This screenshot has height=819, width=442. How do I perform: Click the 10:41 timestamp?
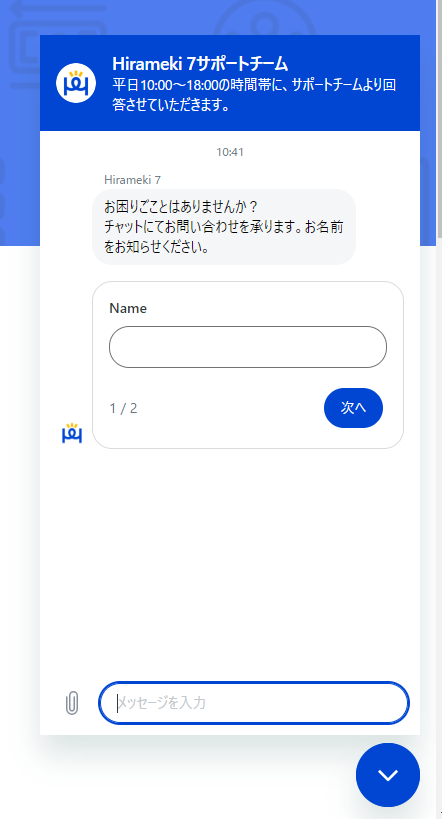point(230,152)
